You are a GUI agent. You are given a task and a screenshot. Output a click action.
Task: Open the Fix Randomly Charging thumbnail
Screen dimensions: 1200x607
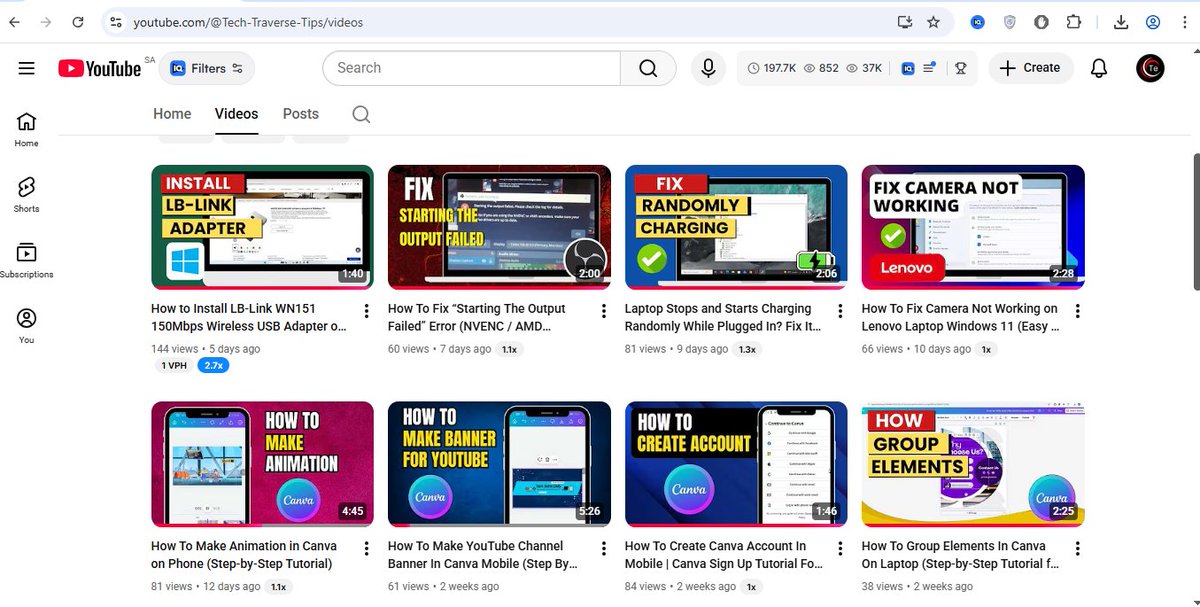736,227
